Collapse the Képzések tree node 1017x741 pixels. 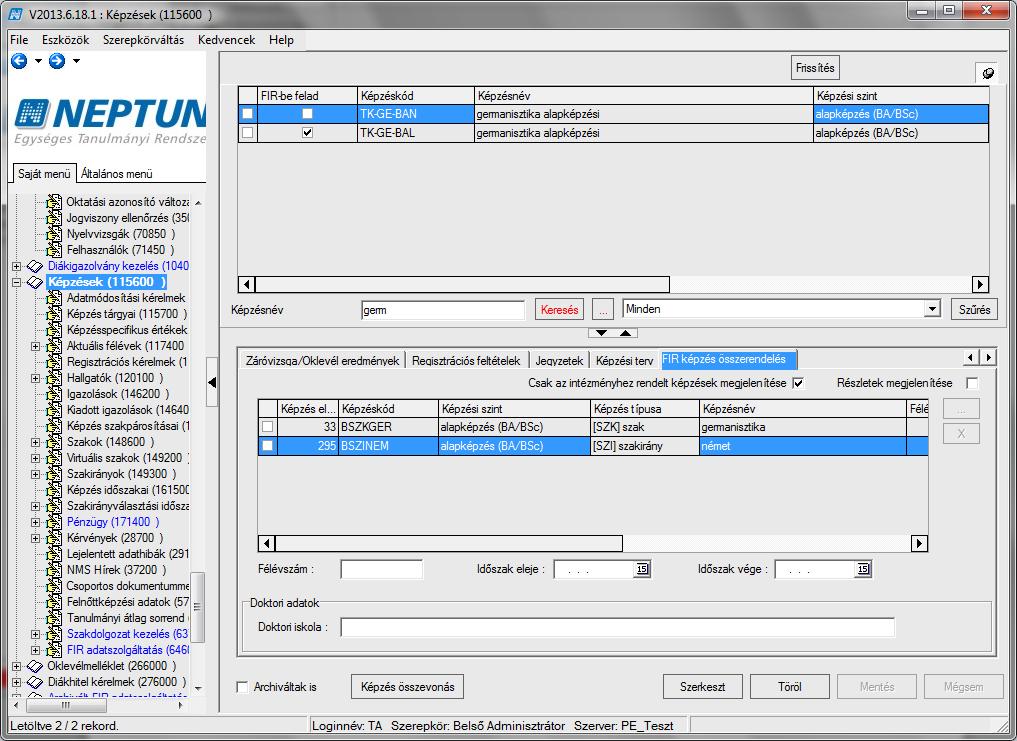[17, 282]
